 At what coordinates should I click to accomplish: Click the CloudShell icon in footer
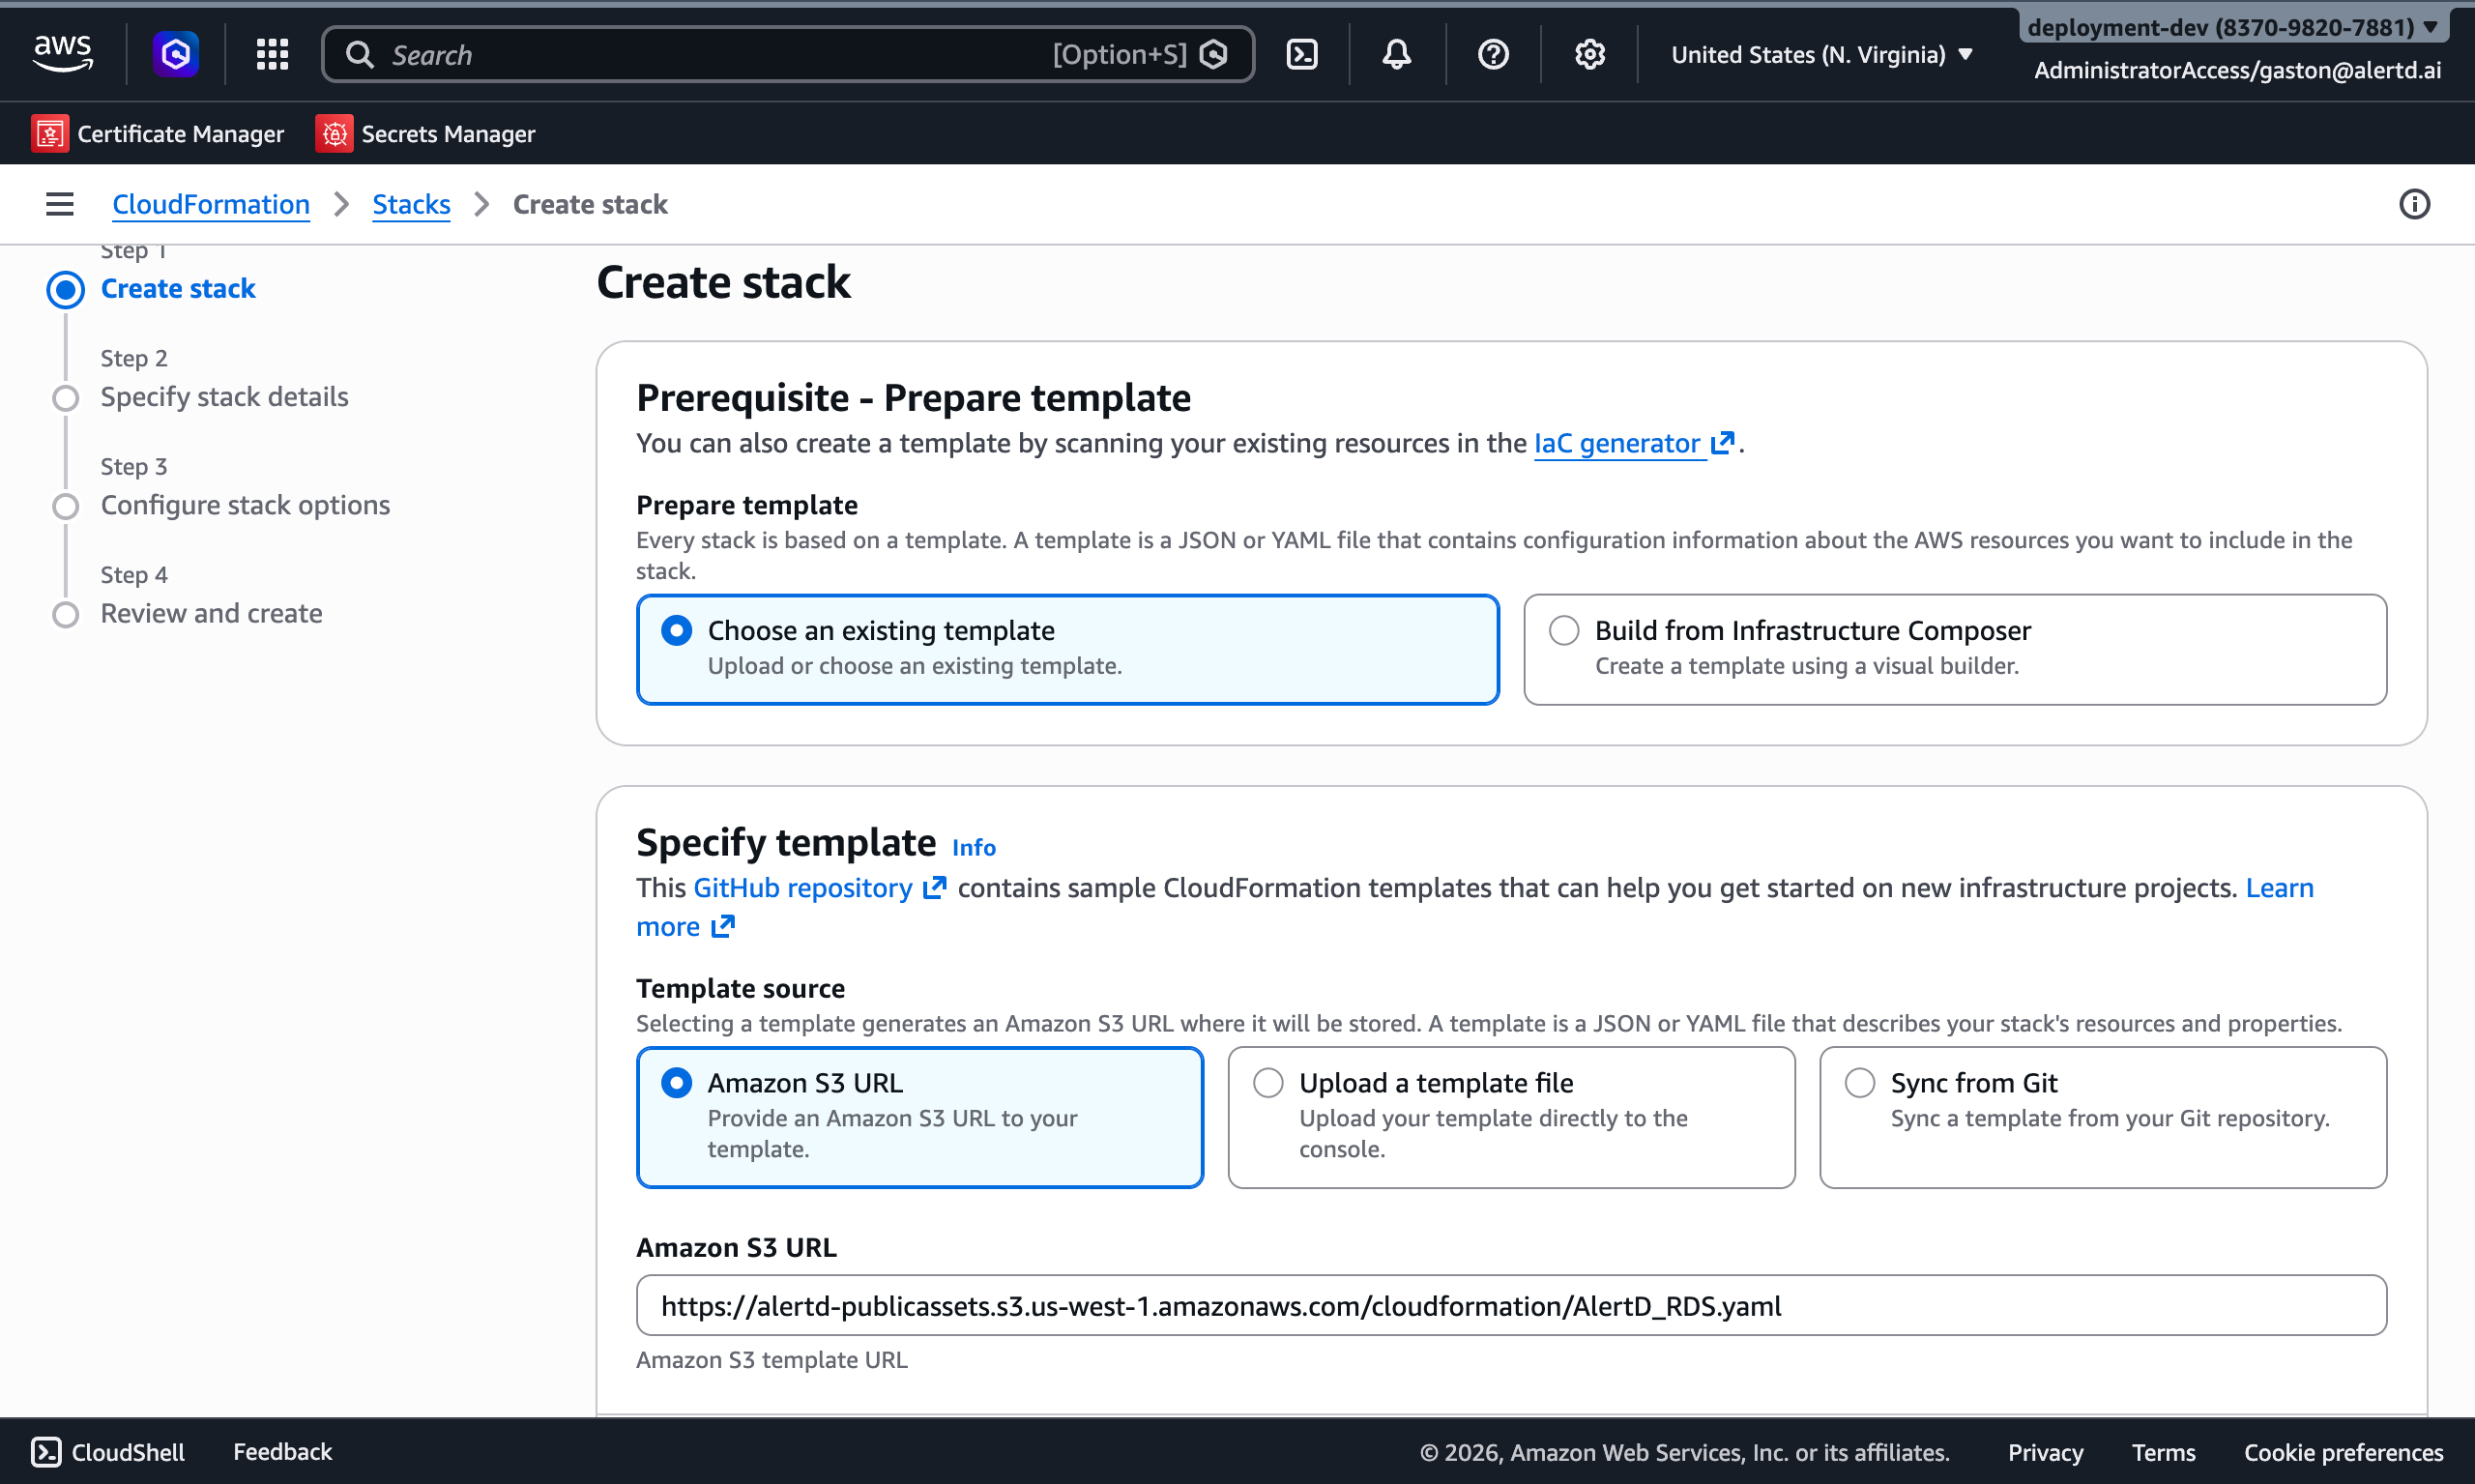click(x=46, y=1452)
